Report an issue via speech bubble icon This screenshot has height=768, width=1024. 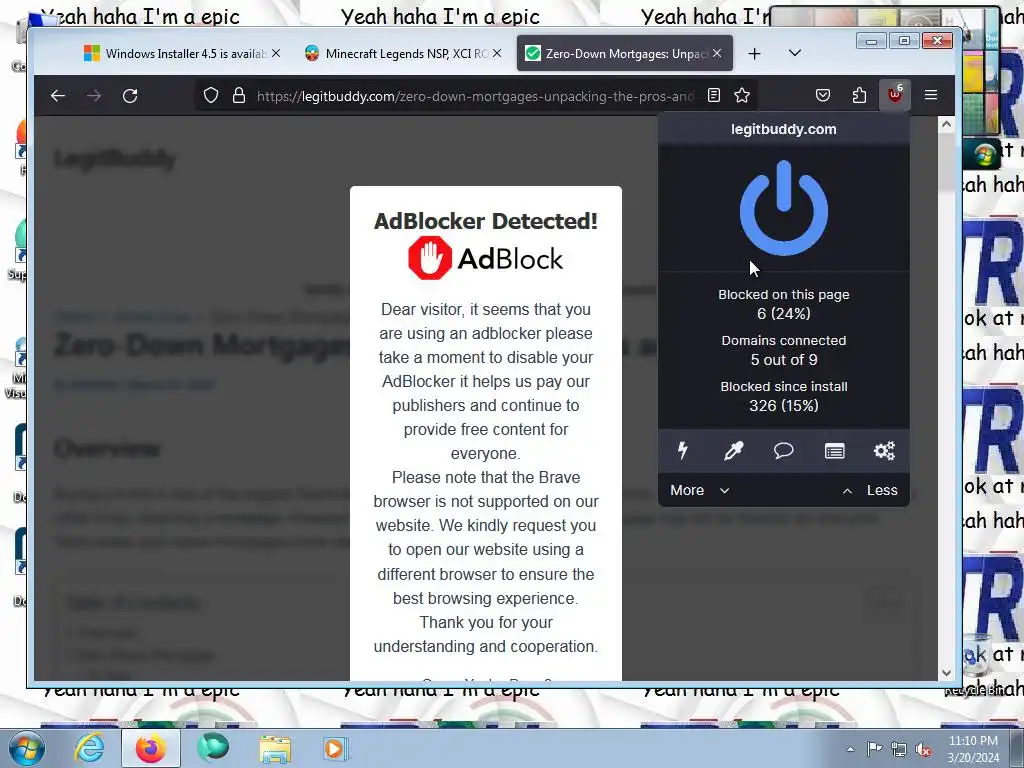click(x=784, y=451)
